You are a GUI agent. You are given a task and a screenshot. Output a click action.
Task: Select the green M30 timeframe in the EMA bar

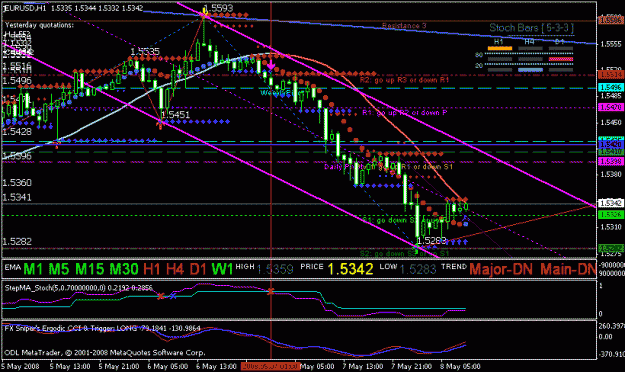[x=124, y=269]
